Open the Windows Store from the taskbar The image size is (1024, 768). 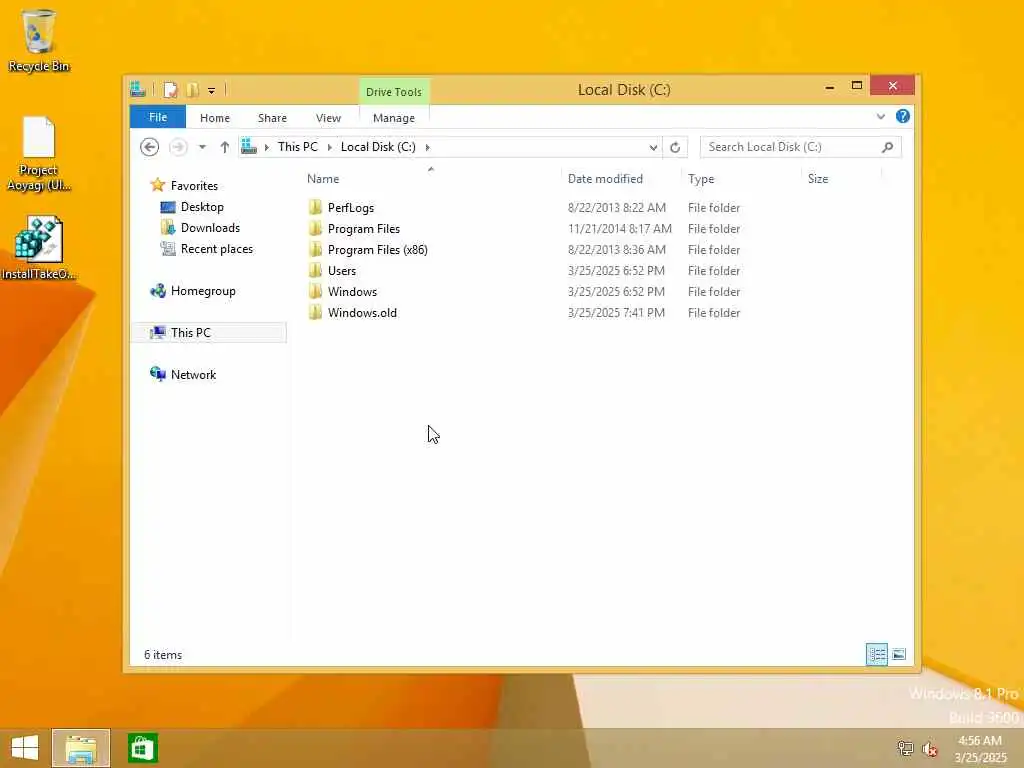click(x=143, y=748)
